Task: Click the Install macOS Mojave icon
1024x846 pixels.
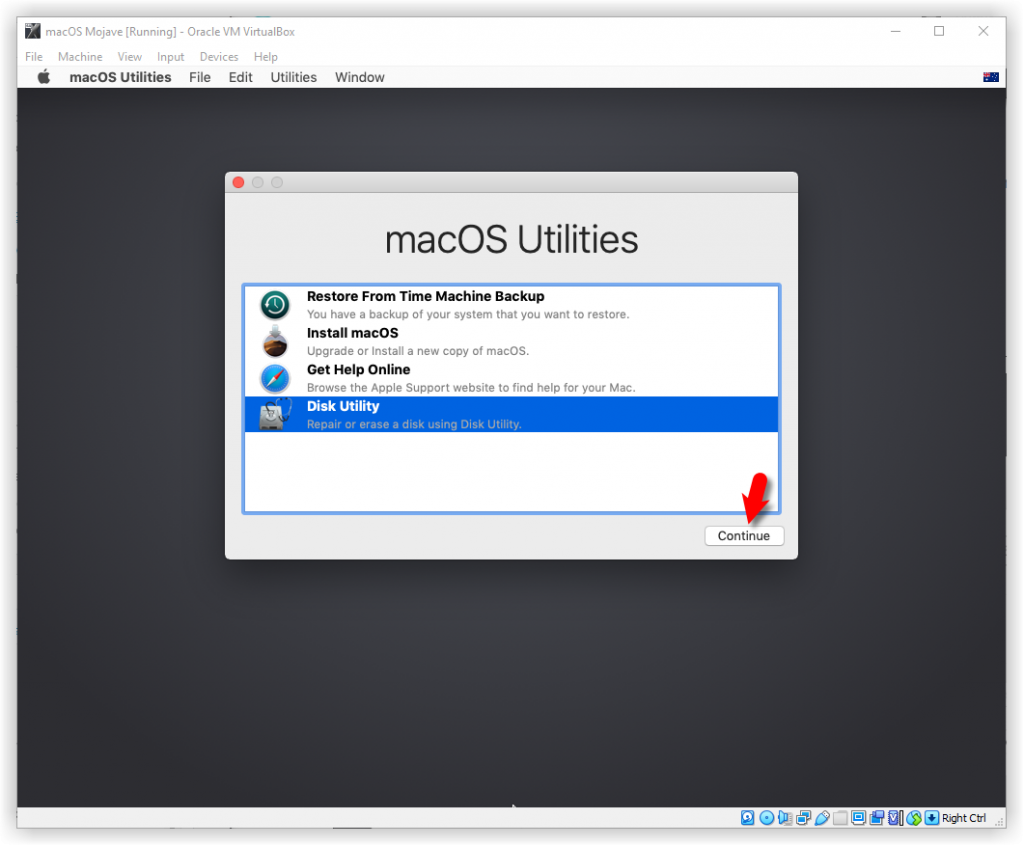Action: tap(275, 342)
